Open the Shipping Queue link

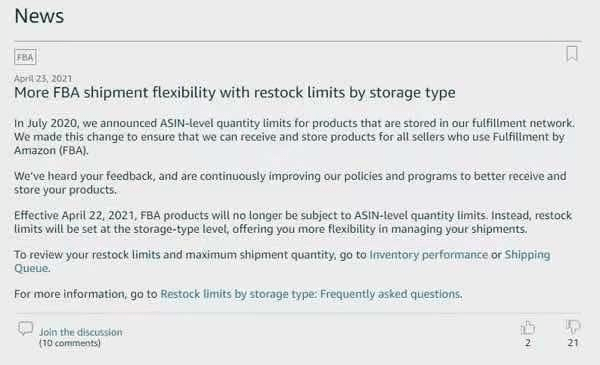click(527, 255)
